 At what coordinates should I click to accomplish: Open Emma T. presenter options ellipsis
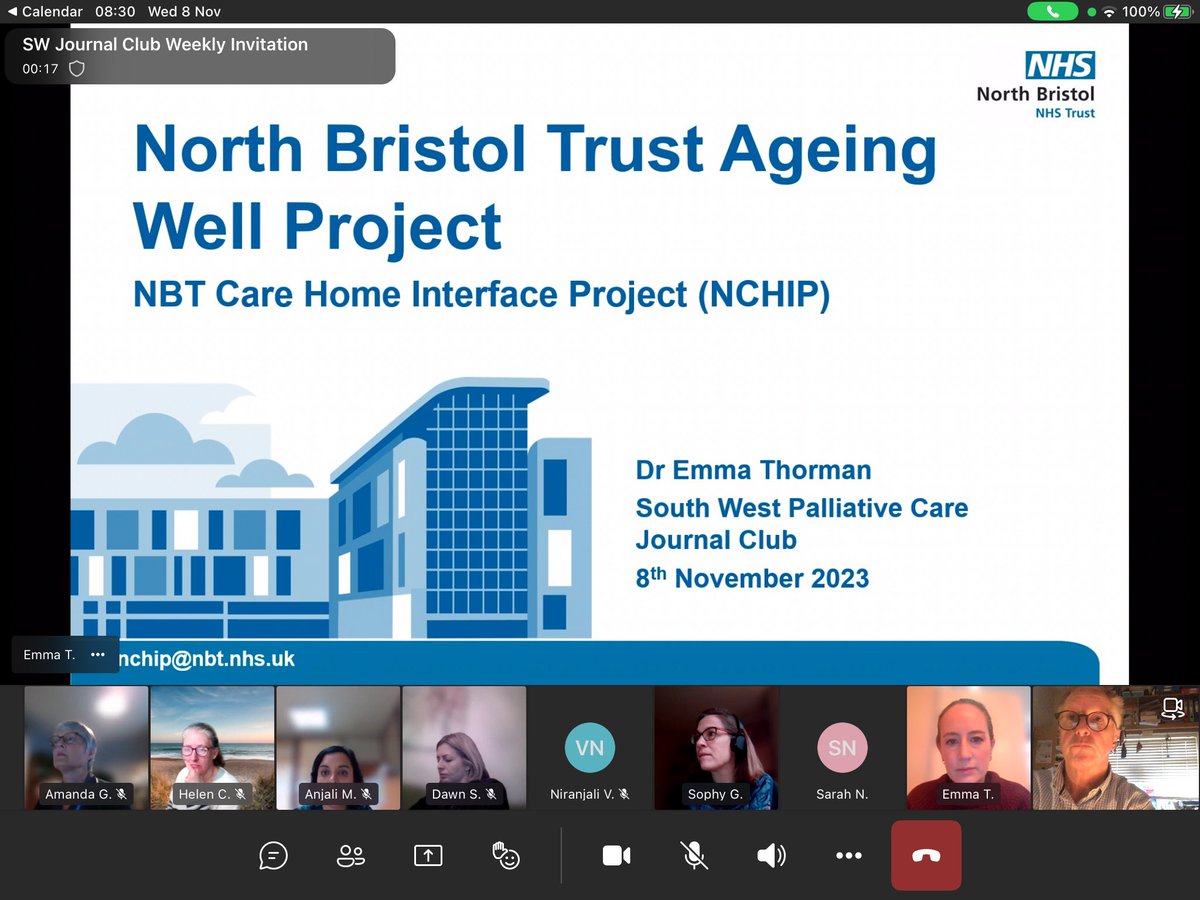[x=97, y=655]
